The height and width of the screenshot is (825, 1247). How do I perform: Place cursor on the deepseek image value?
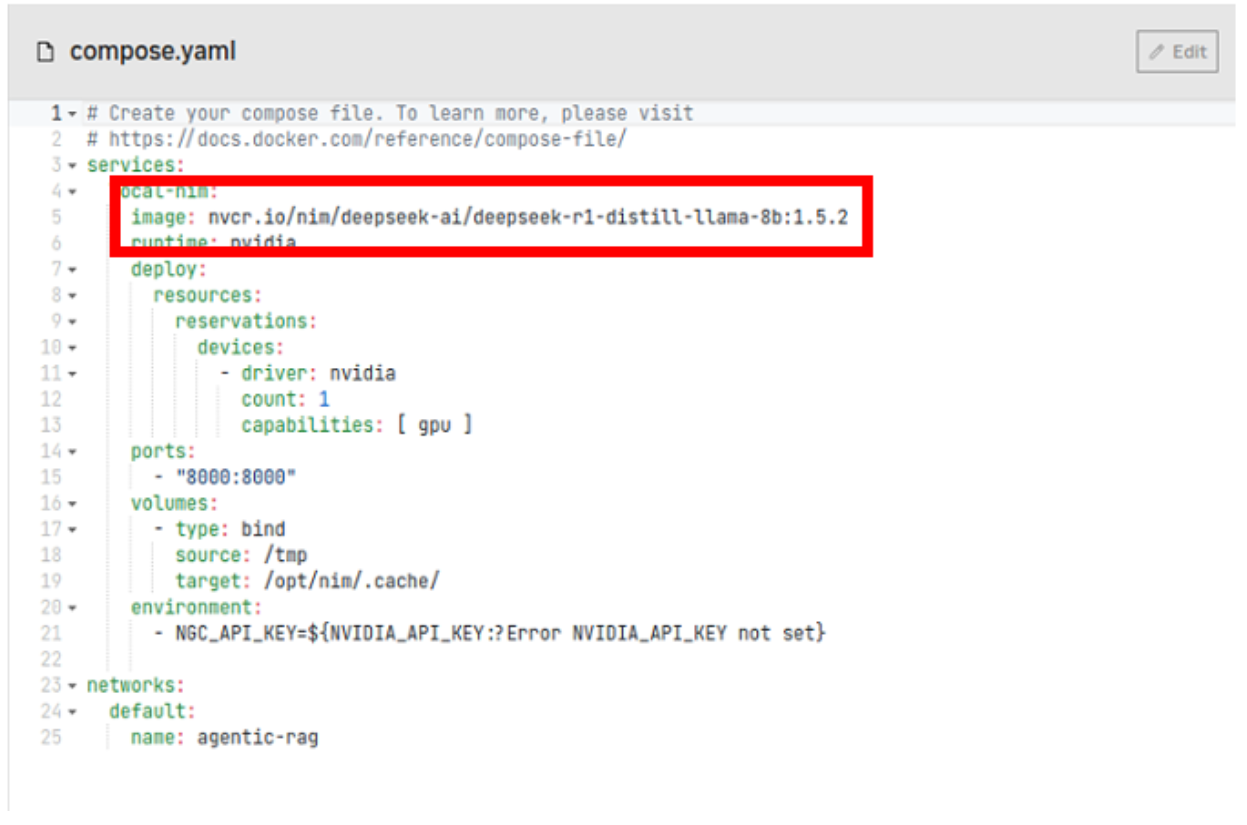528,217
